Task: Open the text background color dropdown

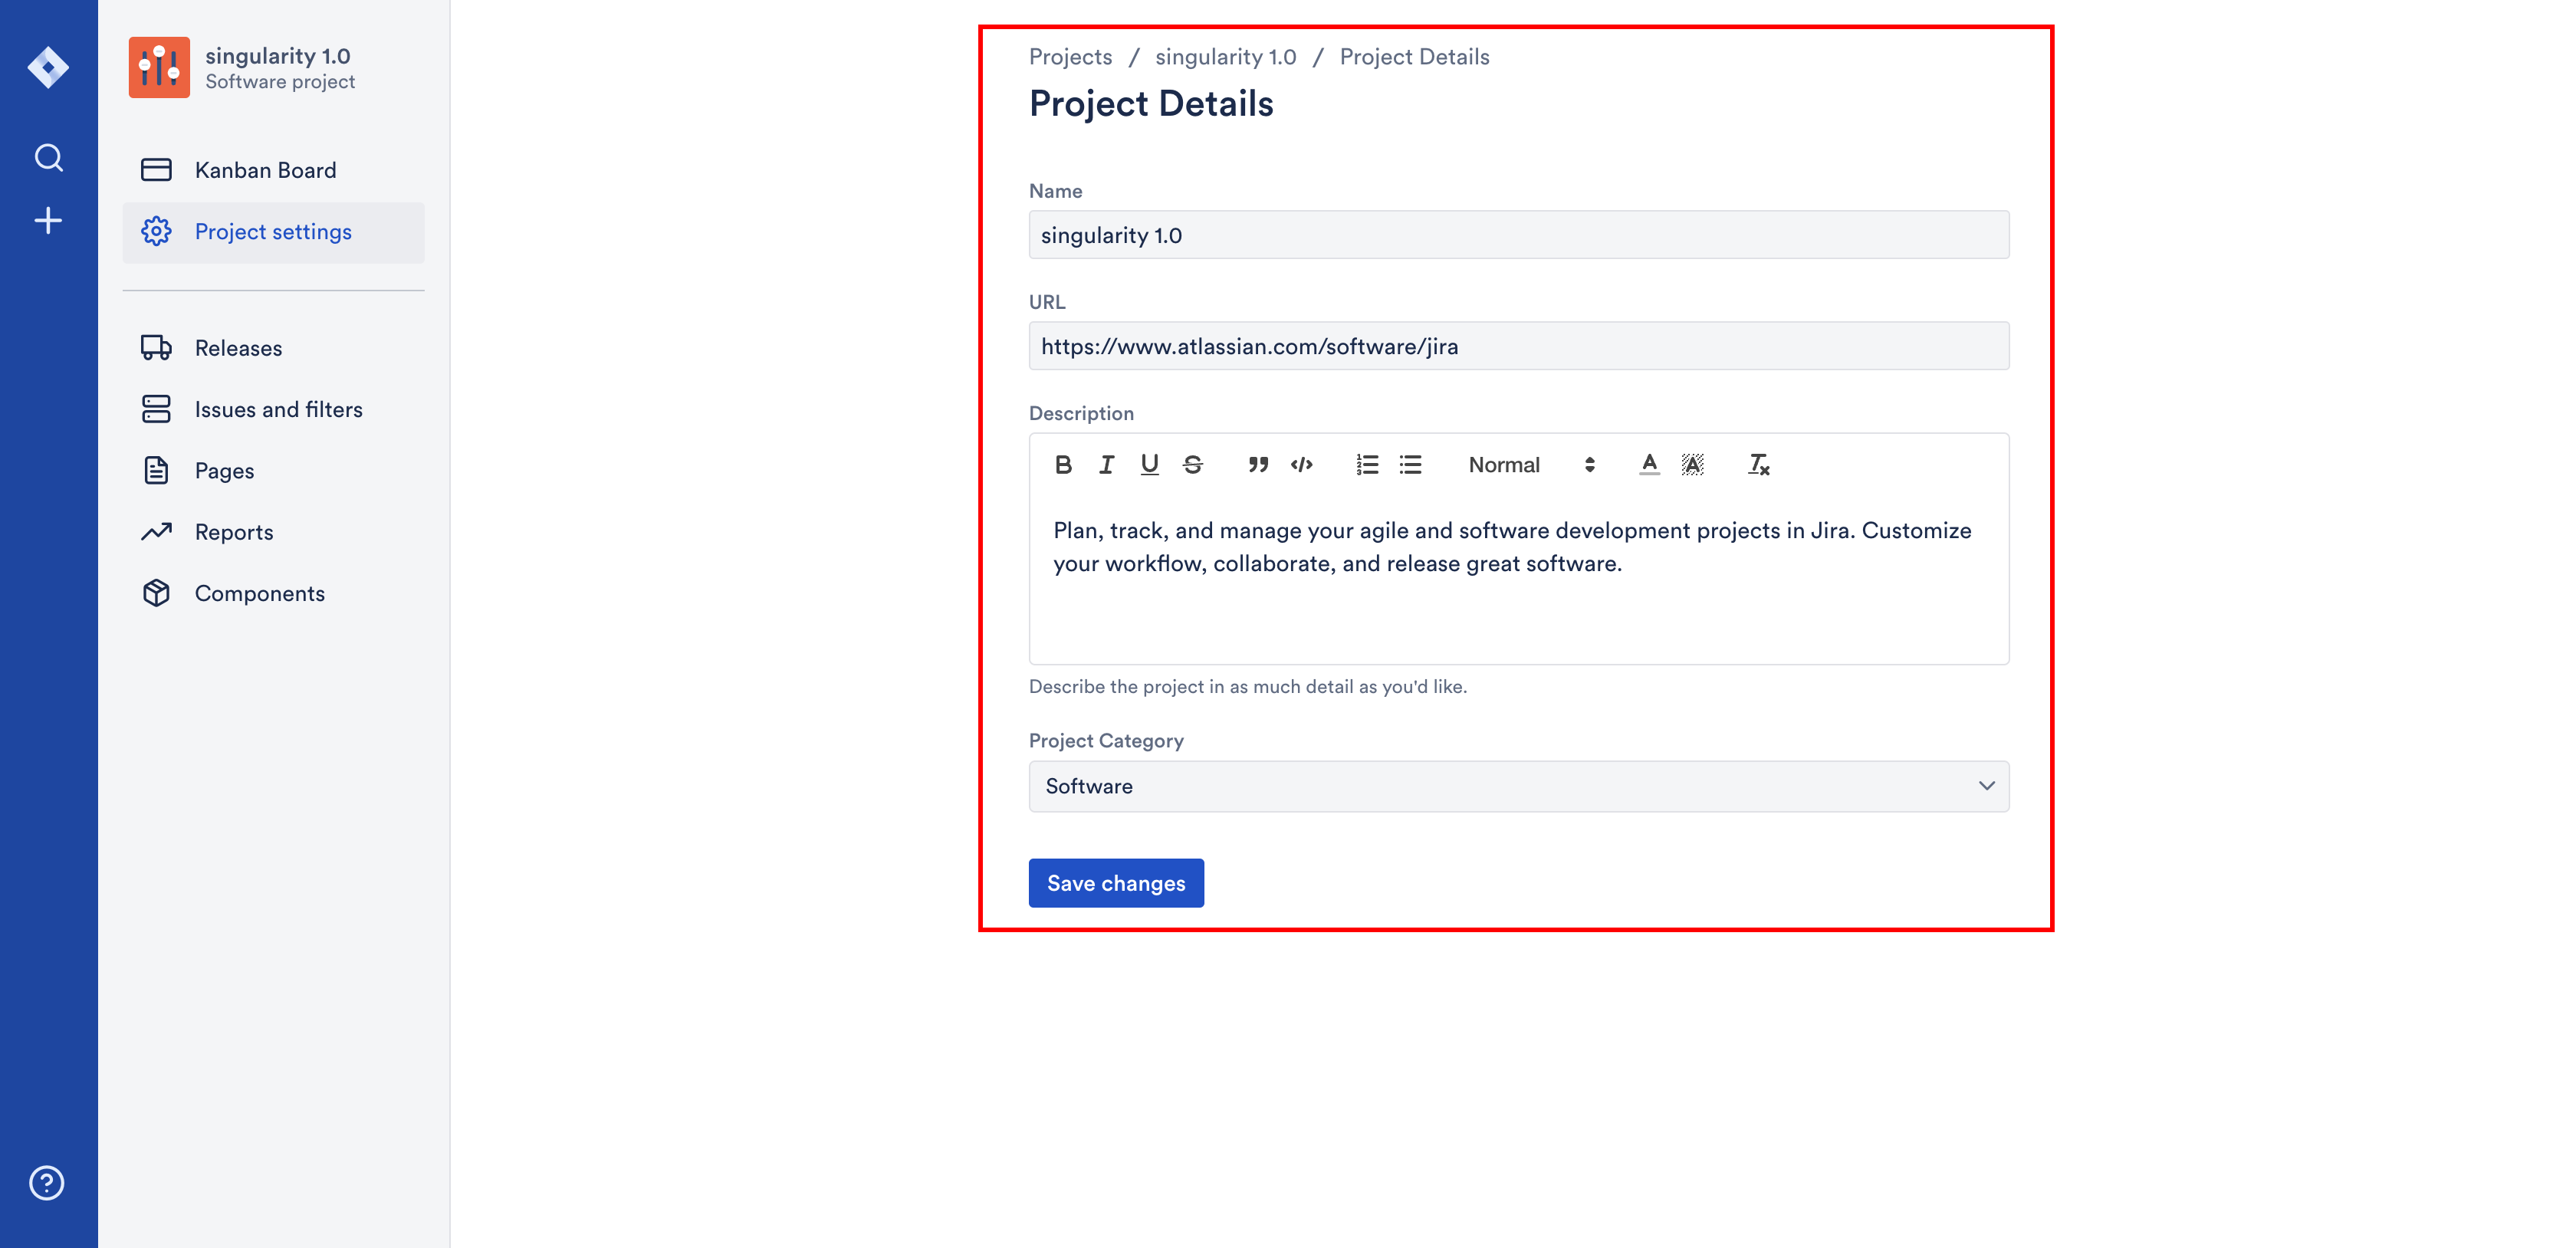Action: (x=1692, y=465)
